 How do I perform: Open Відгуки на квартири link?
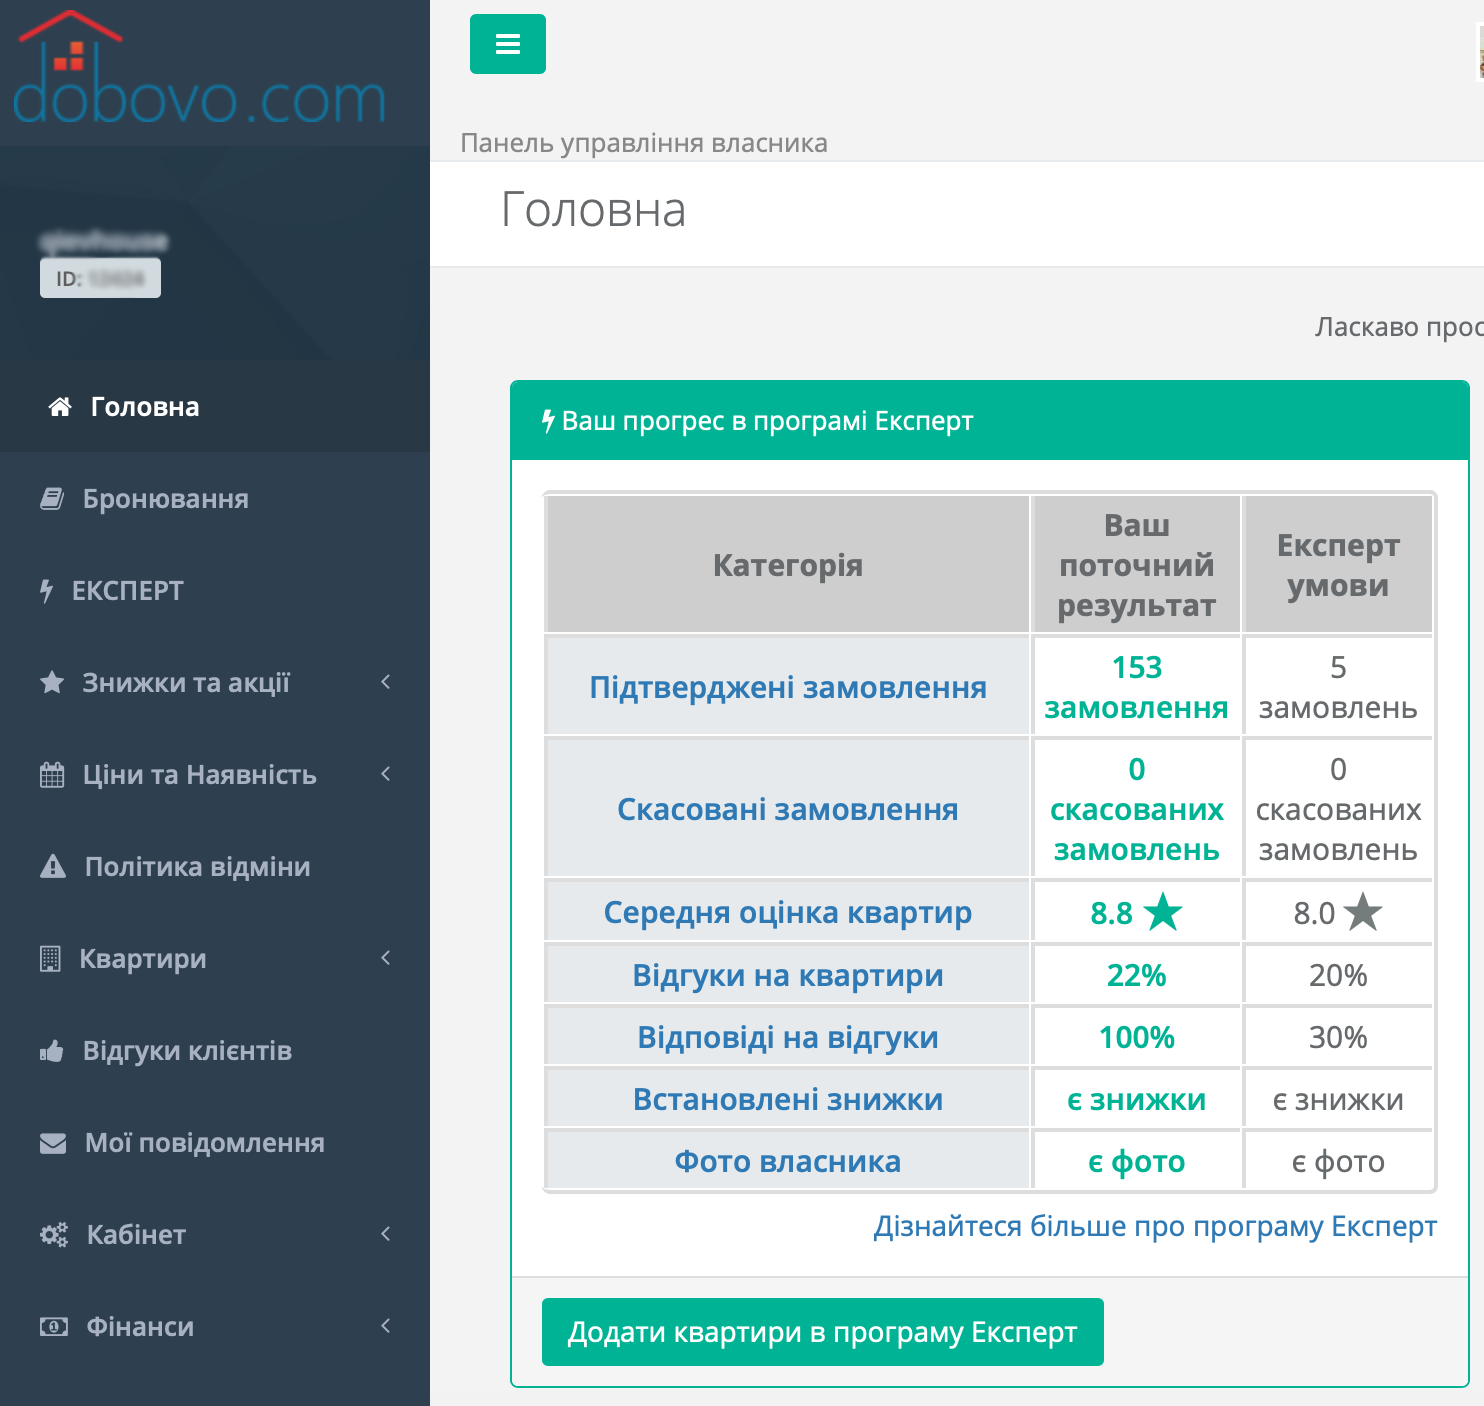coord(788,976)
